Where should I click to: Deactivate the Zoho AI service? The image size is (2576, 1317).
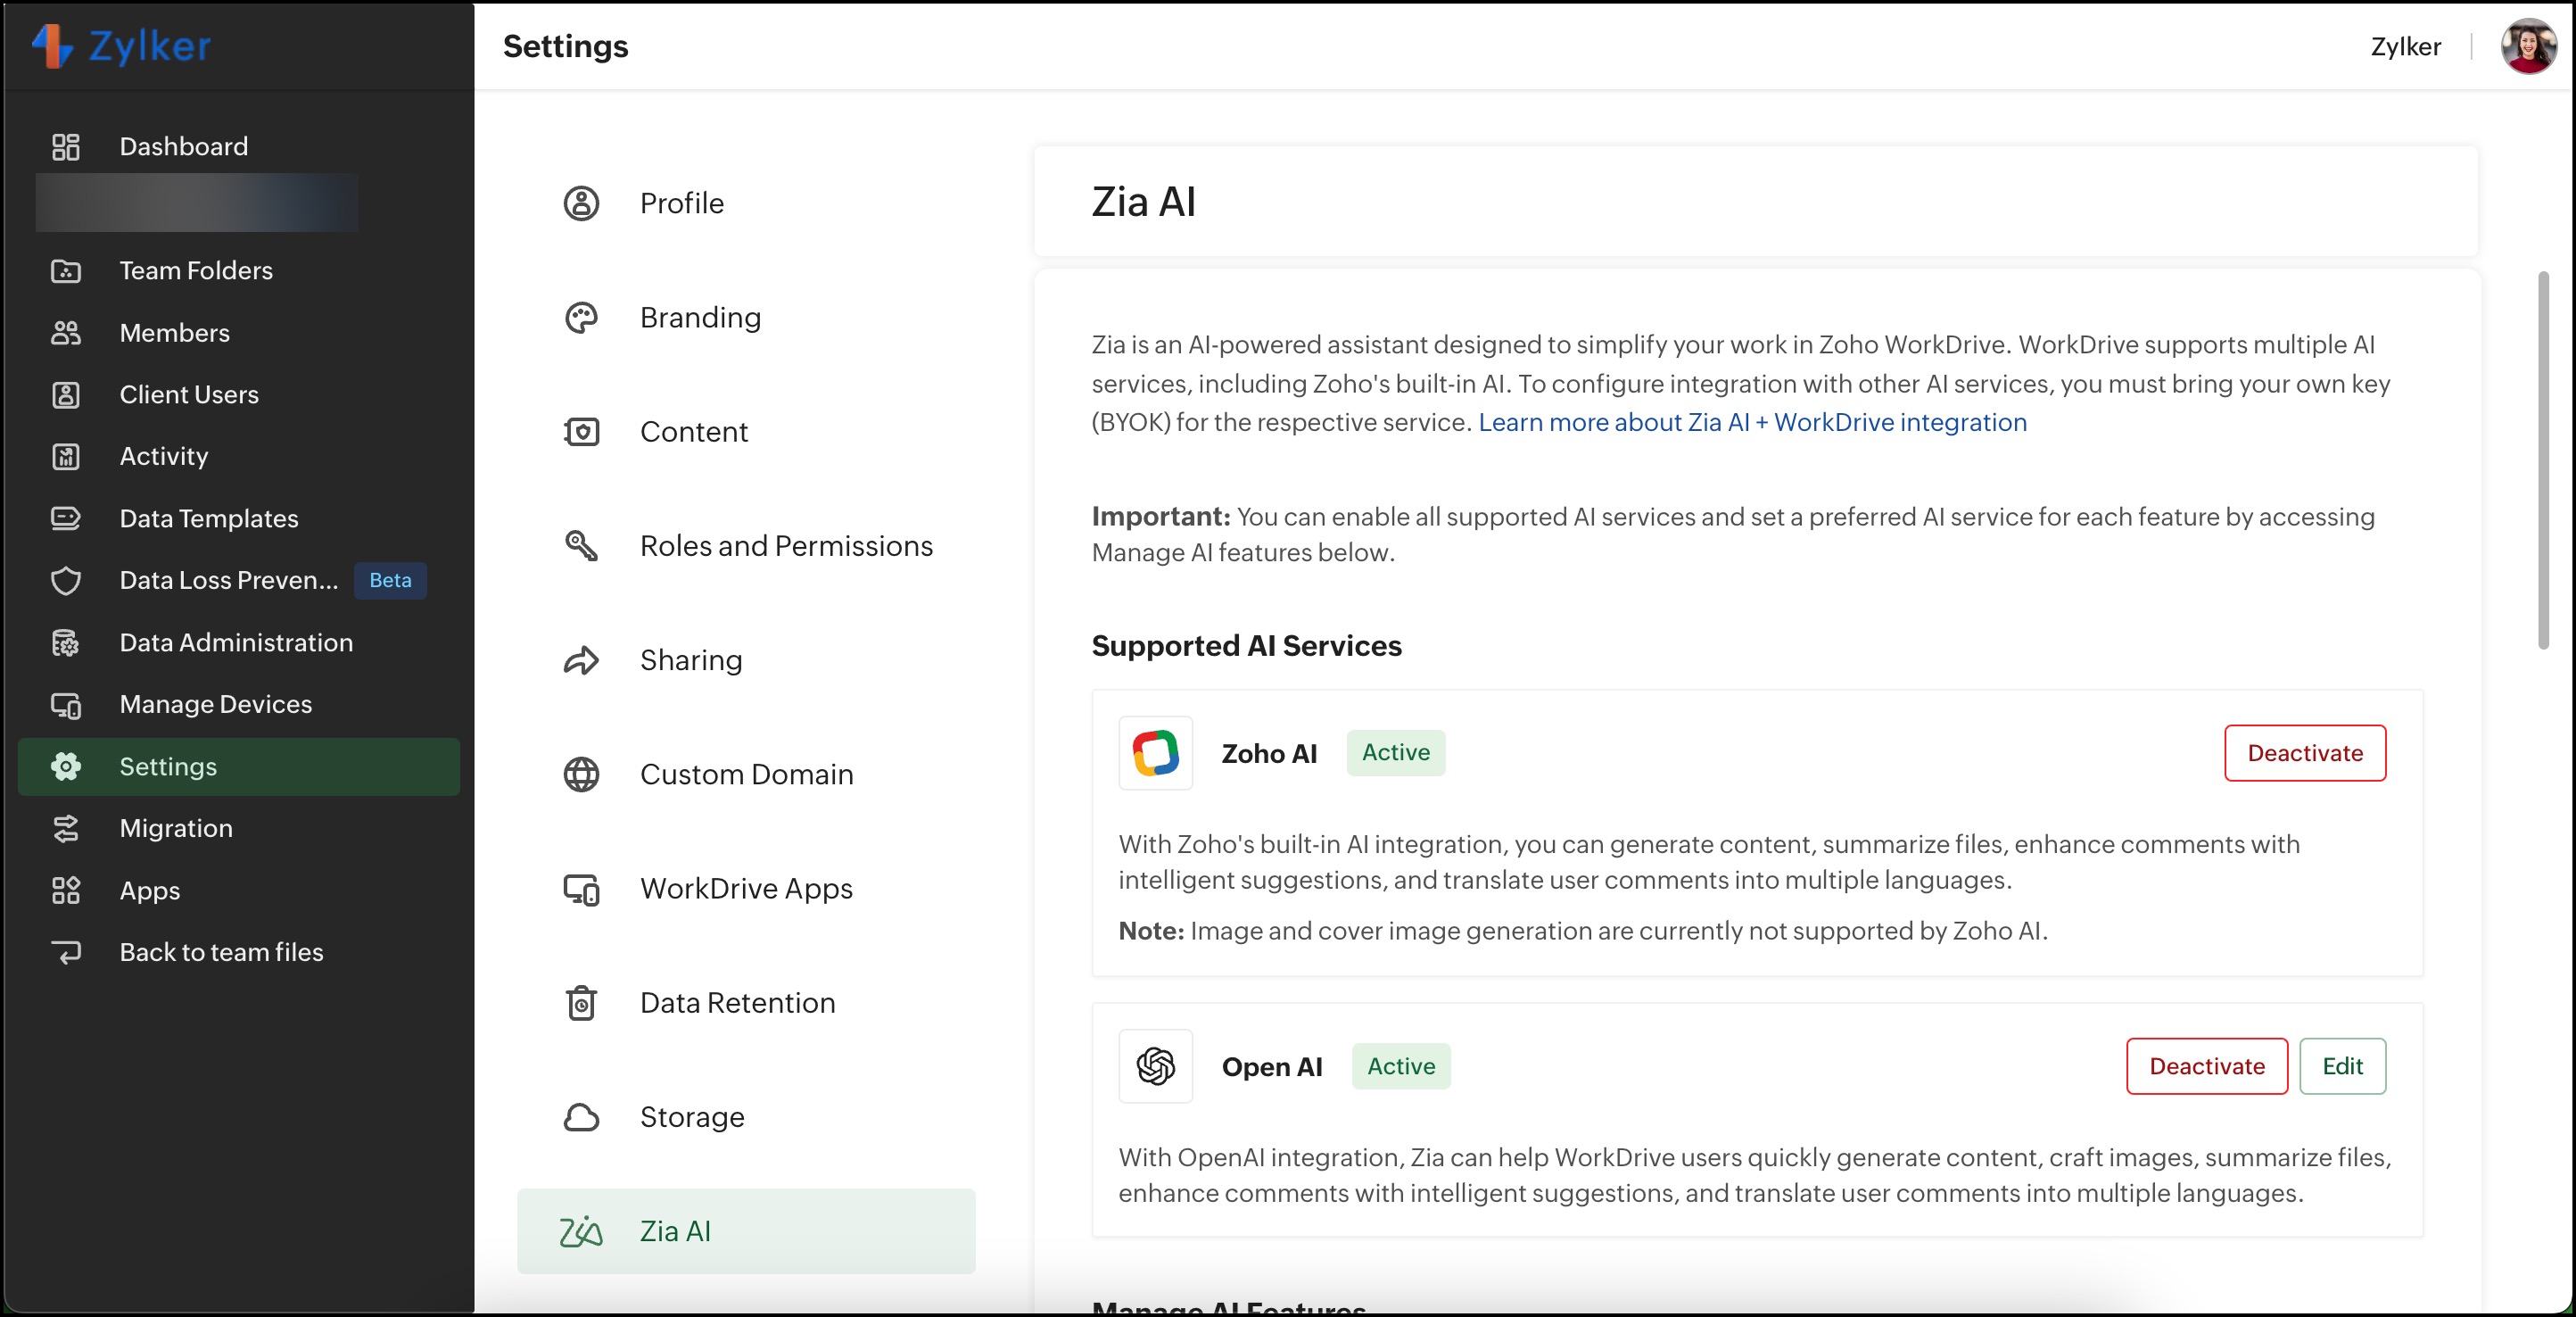tap(2304, 753)
